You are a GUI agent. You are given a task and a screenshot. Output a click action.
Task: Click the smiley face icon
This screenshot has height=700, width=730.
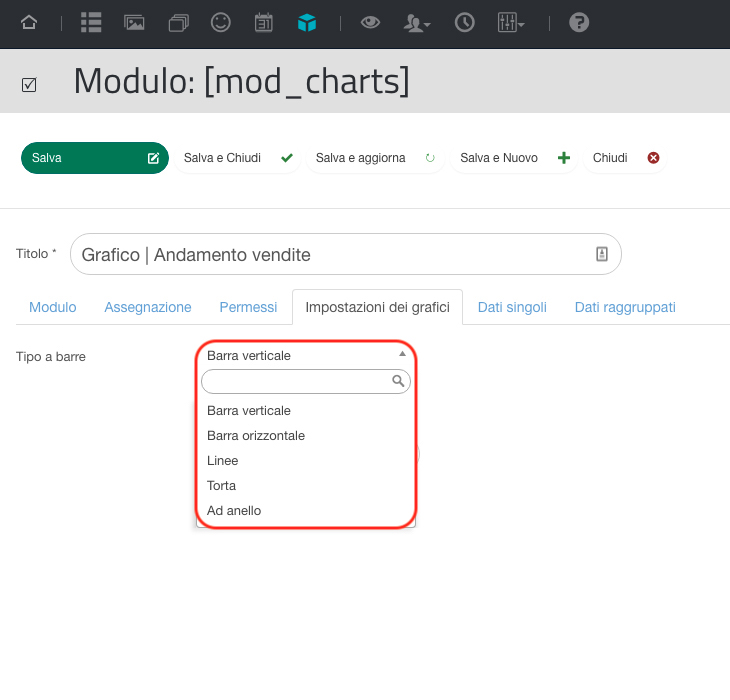tap(221, 22)
